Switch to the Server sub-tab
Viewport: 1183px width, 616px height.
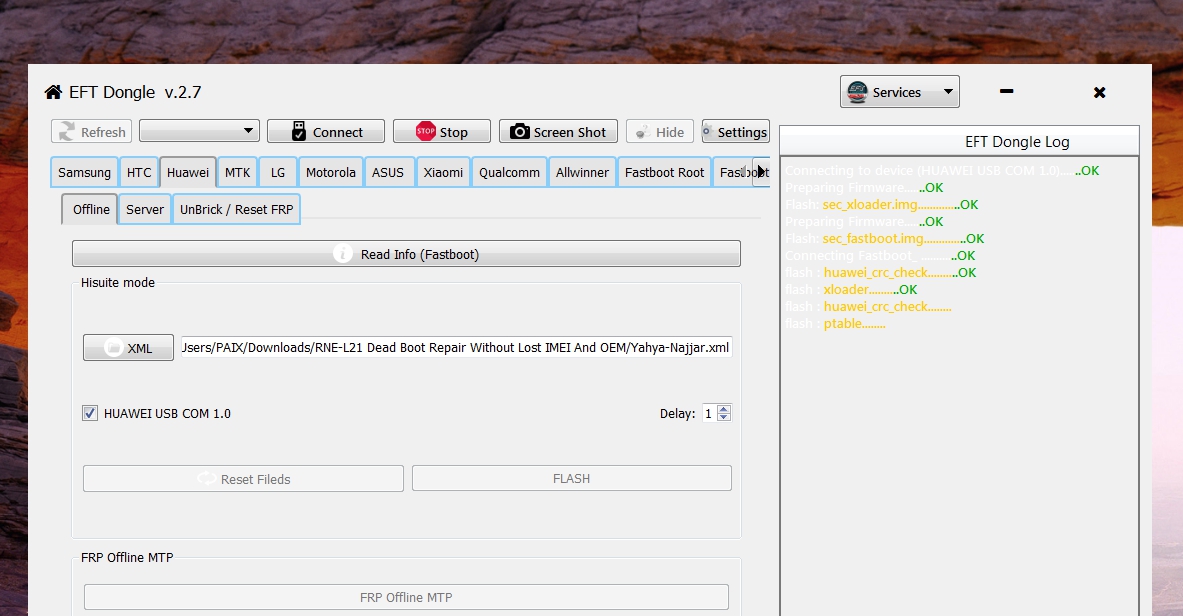tap(145, 209)
